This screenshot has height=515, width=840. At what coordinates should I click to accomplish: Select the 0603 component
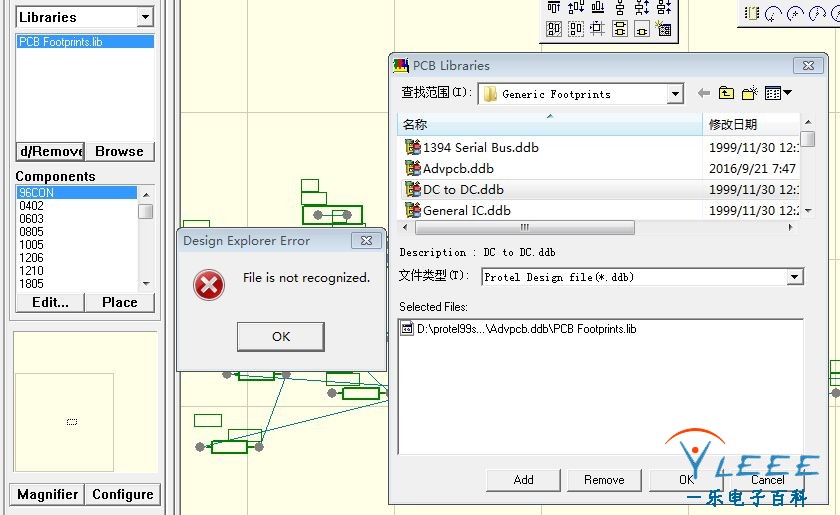click(77, 219)
